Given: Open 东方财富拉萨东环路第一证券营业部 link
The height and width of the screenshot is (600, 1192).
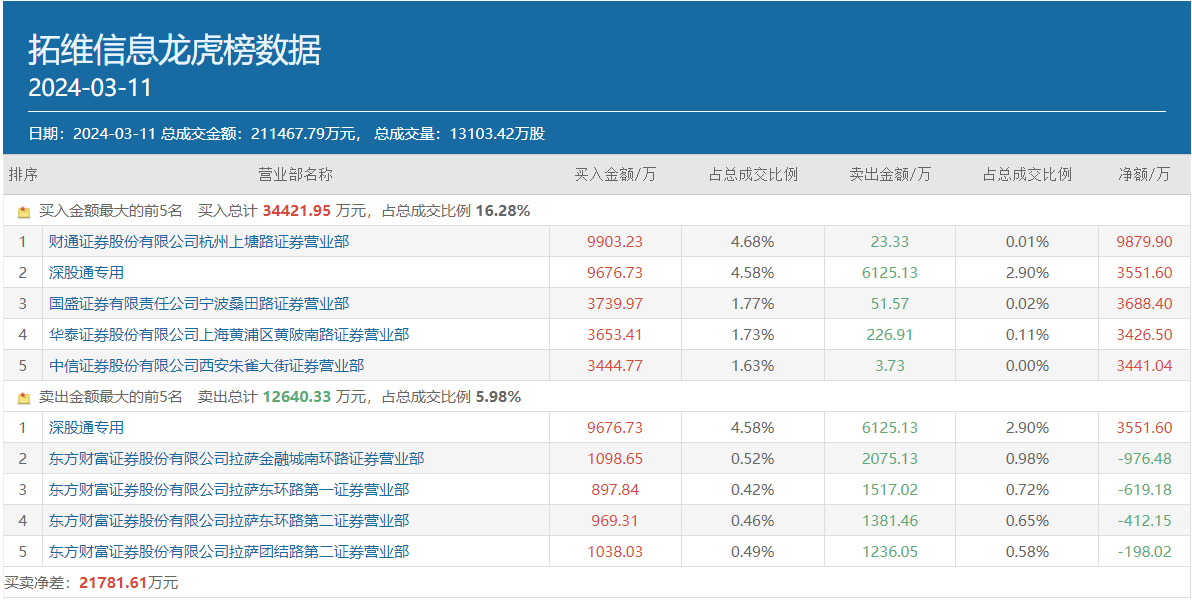Looking at the screenshot, I should point(229,489).
